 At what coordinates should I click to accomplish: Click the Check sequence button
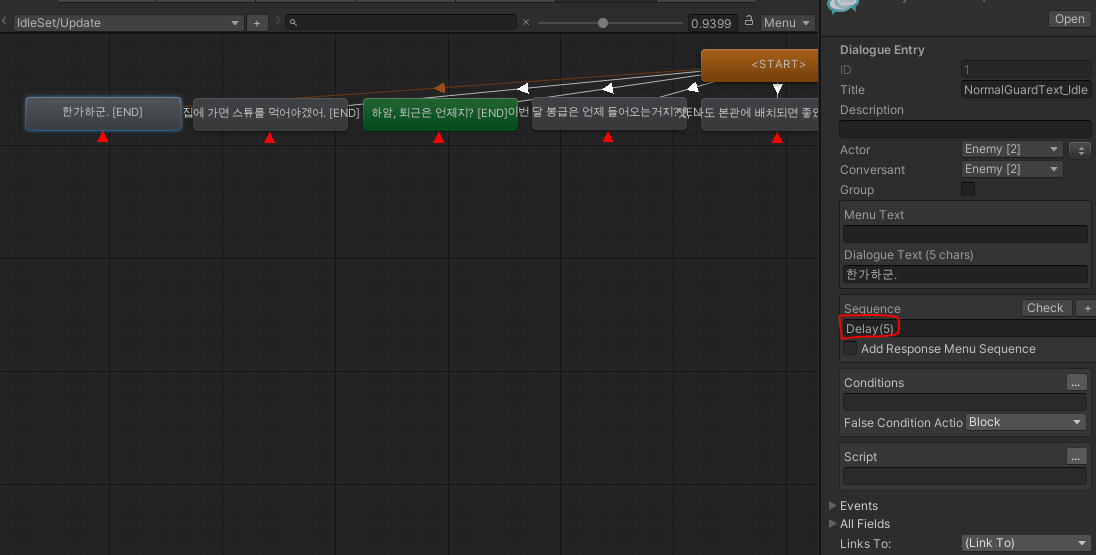(1045, 308)
